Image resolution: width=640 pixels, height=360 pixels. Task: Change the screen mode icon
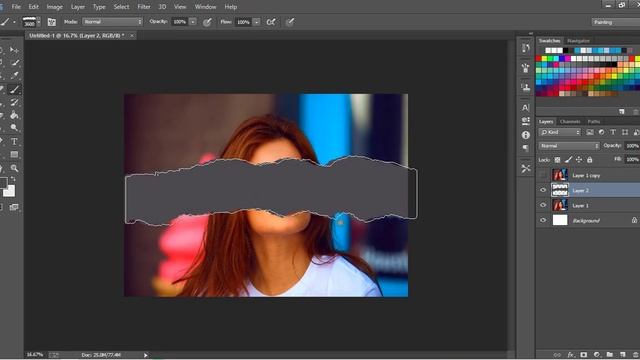tap(14, 207)
